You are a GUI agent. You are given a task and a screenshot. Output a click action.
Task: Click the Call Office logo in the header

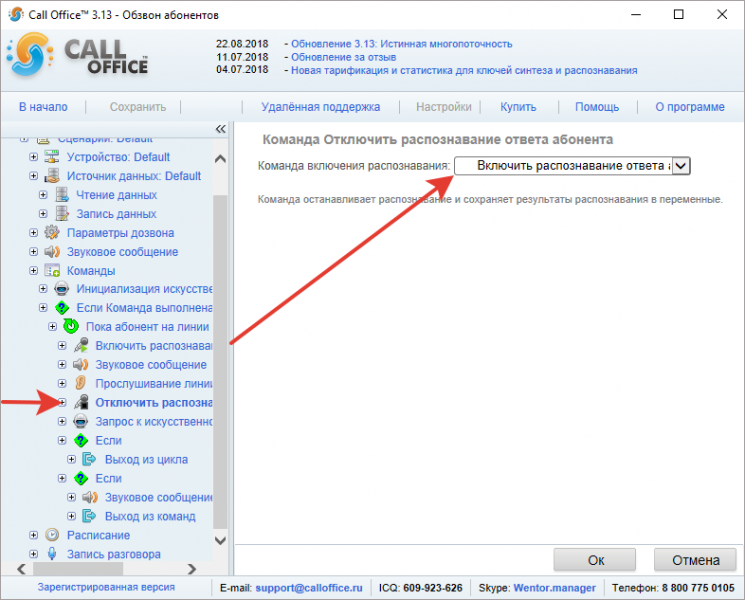78,55
